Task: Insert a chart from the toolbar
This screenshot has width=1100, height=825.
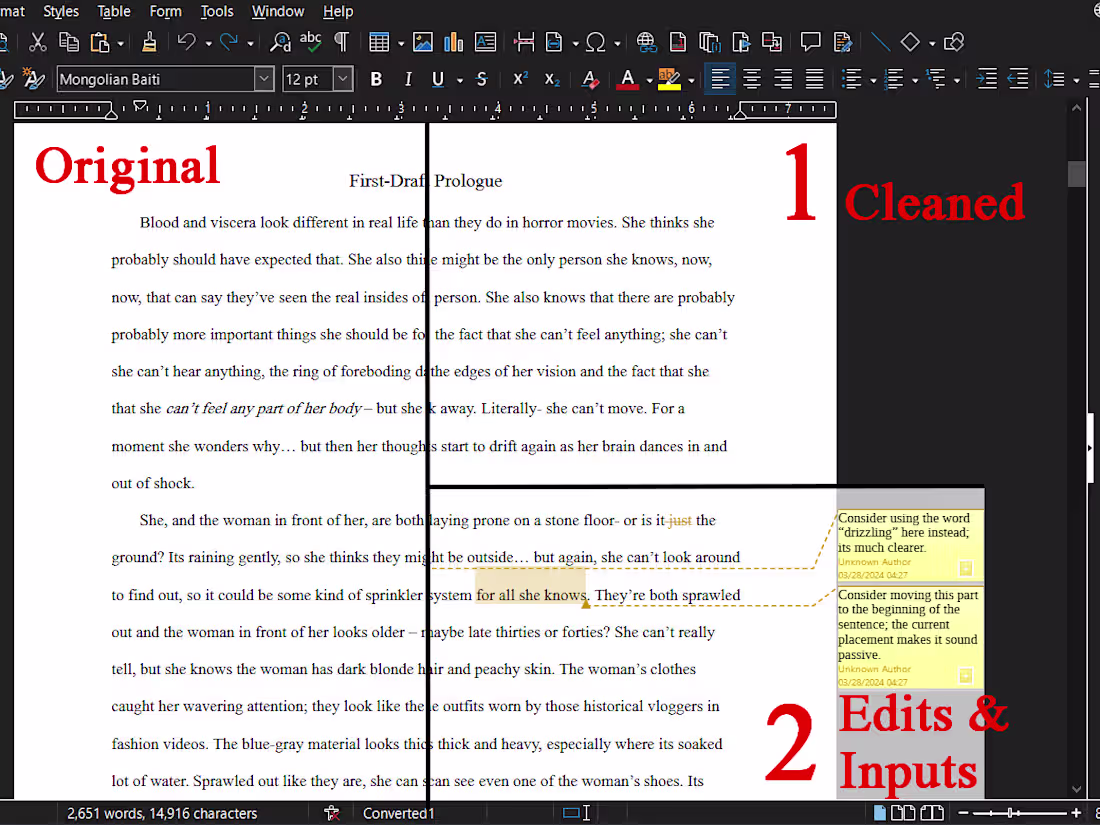Action: pyautogui.click(x=453, y=42)
